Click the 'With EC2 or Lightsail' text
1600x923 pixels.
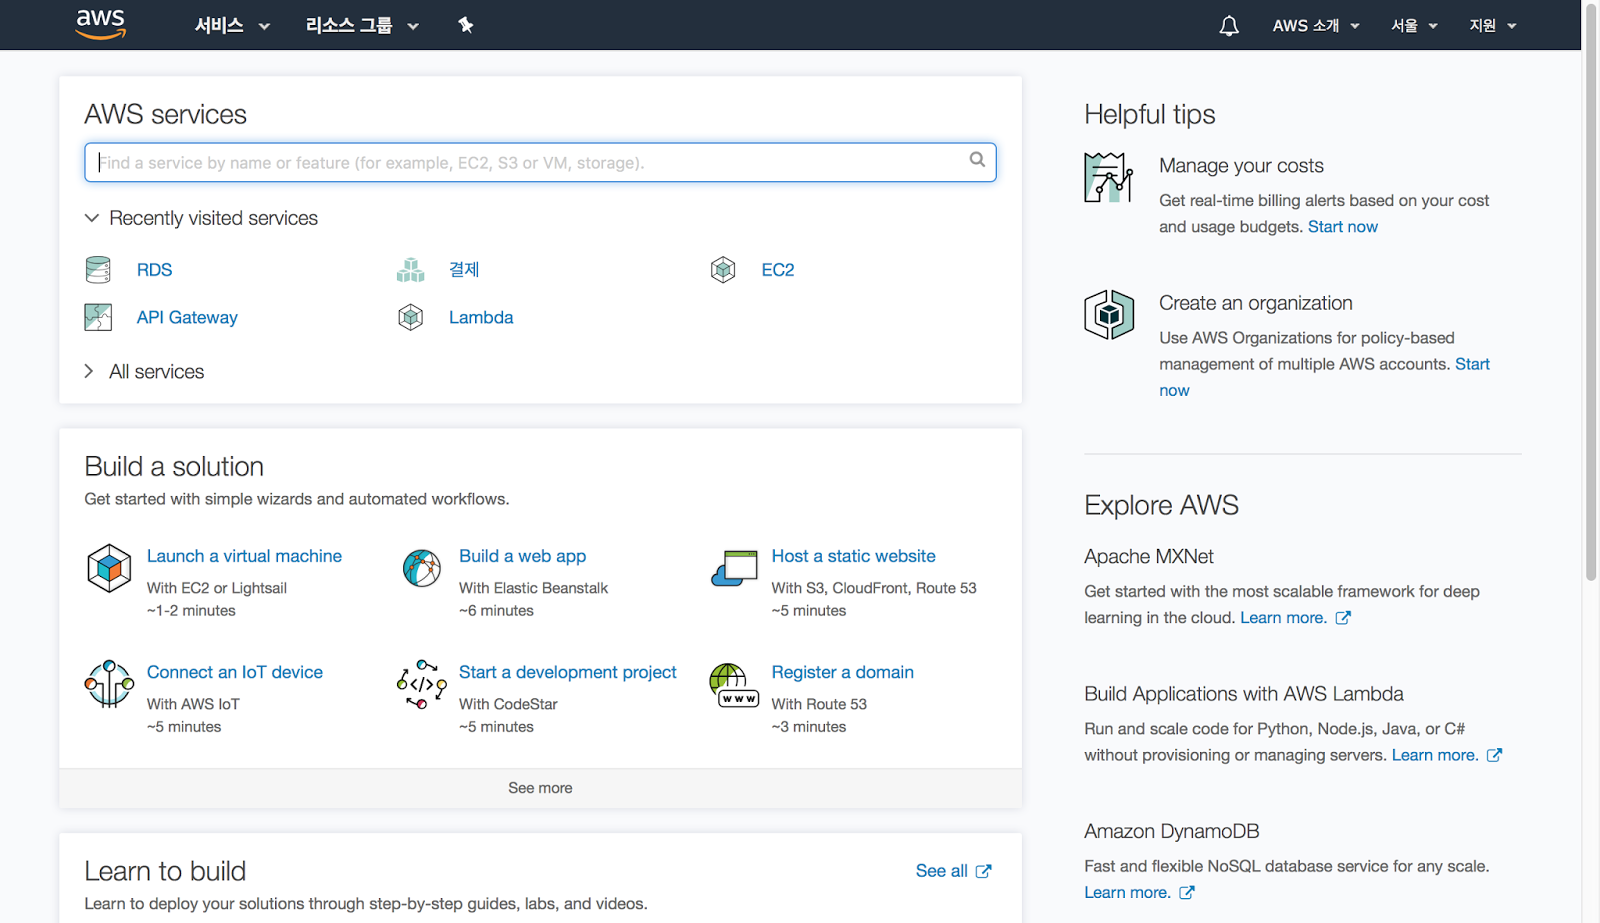217,588
